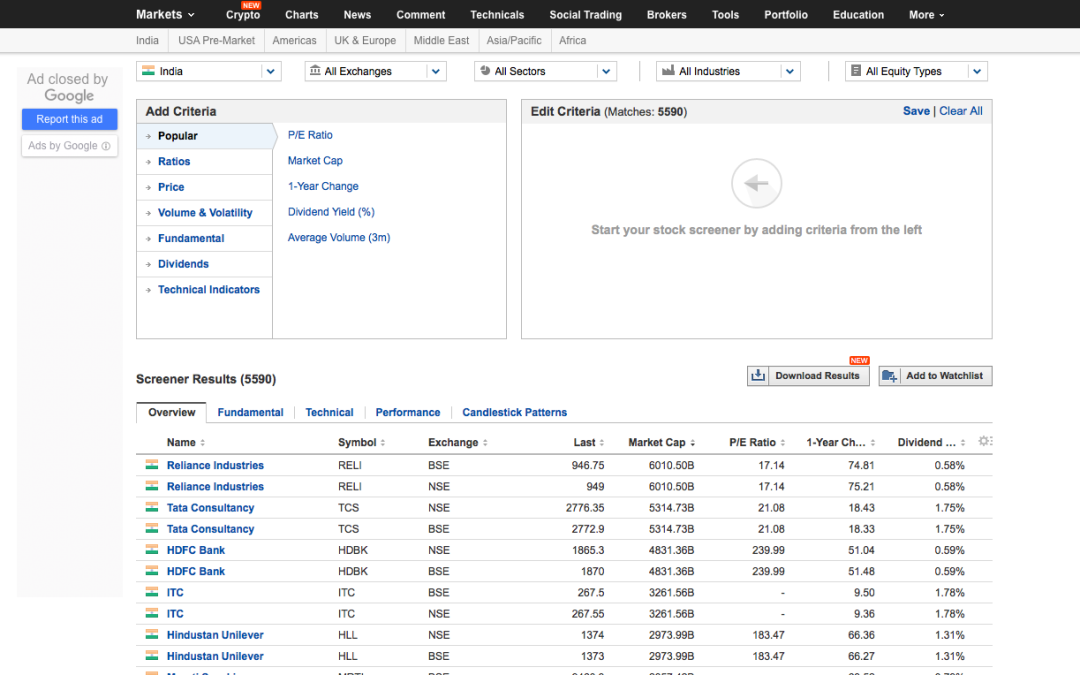The height and width of the screenshot is (675, 1080).
Task: Click the sort arrows next to Last column
Action: pyautogui.click(x=601, y=443)
